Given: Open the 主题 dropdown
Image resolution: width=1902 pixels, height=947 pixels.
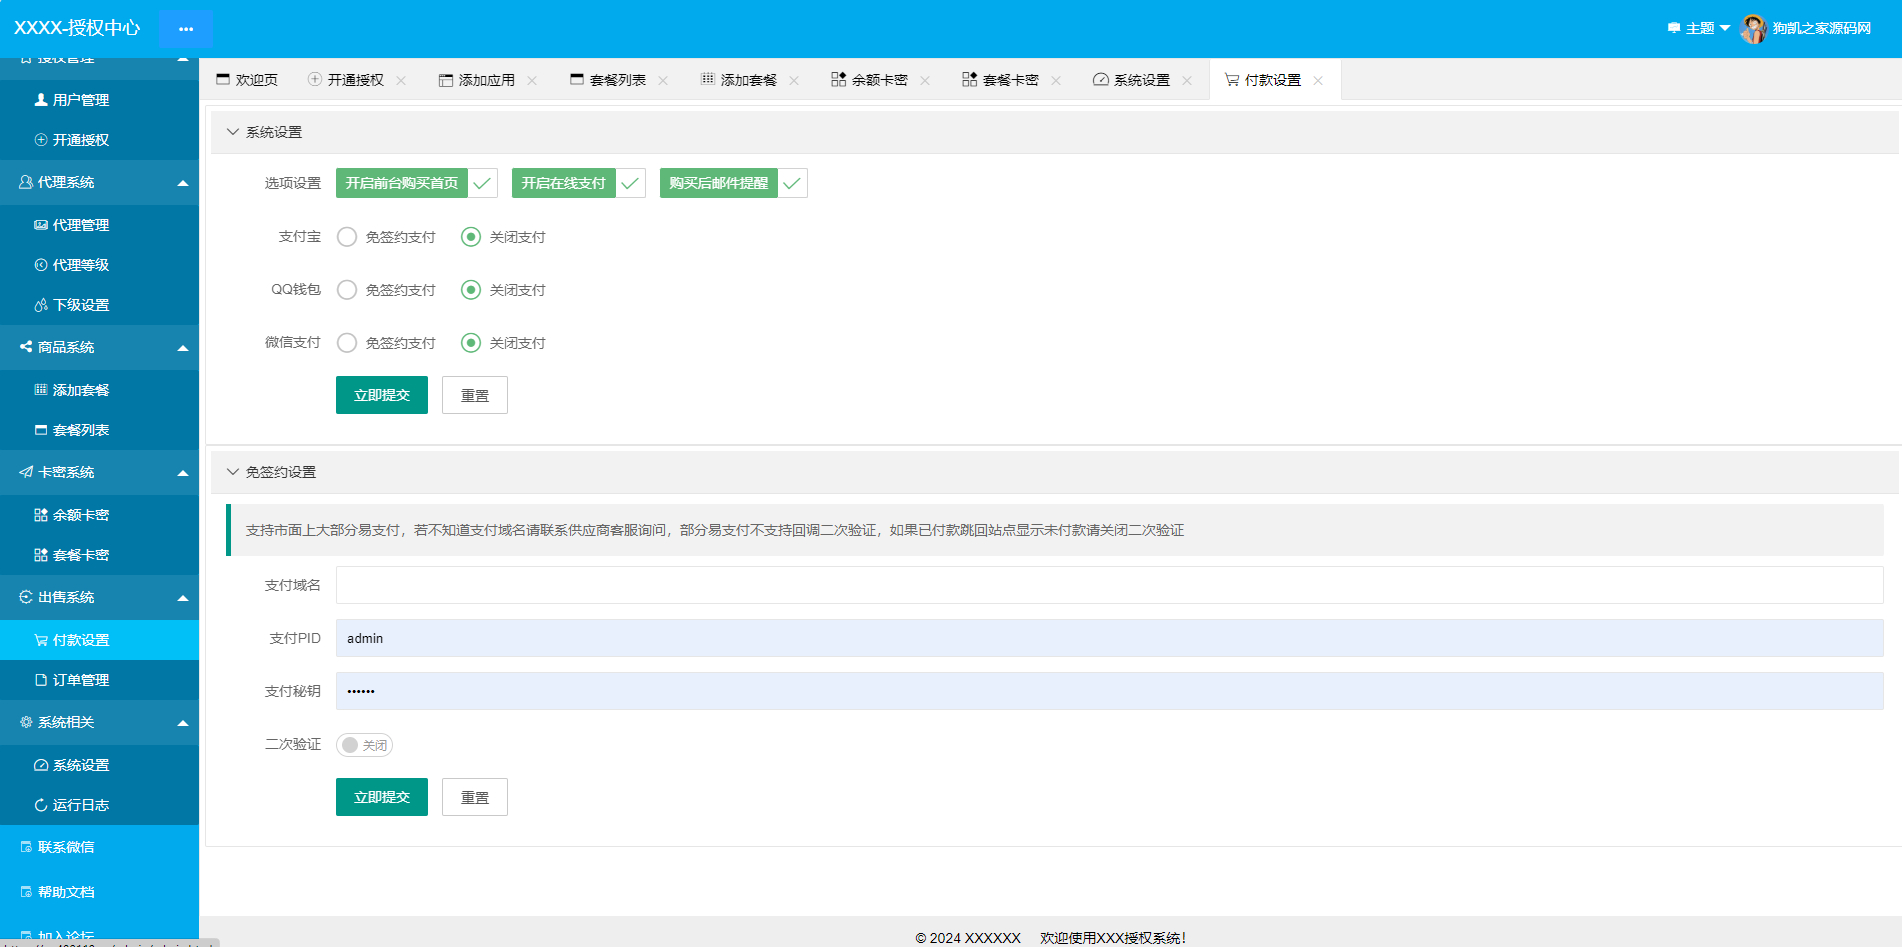Looking at the screenshot, I should 1699,28.
